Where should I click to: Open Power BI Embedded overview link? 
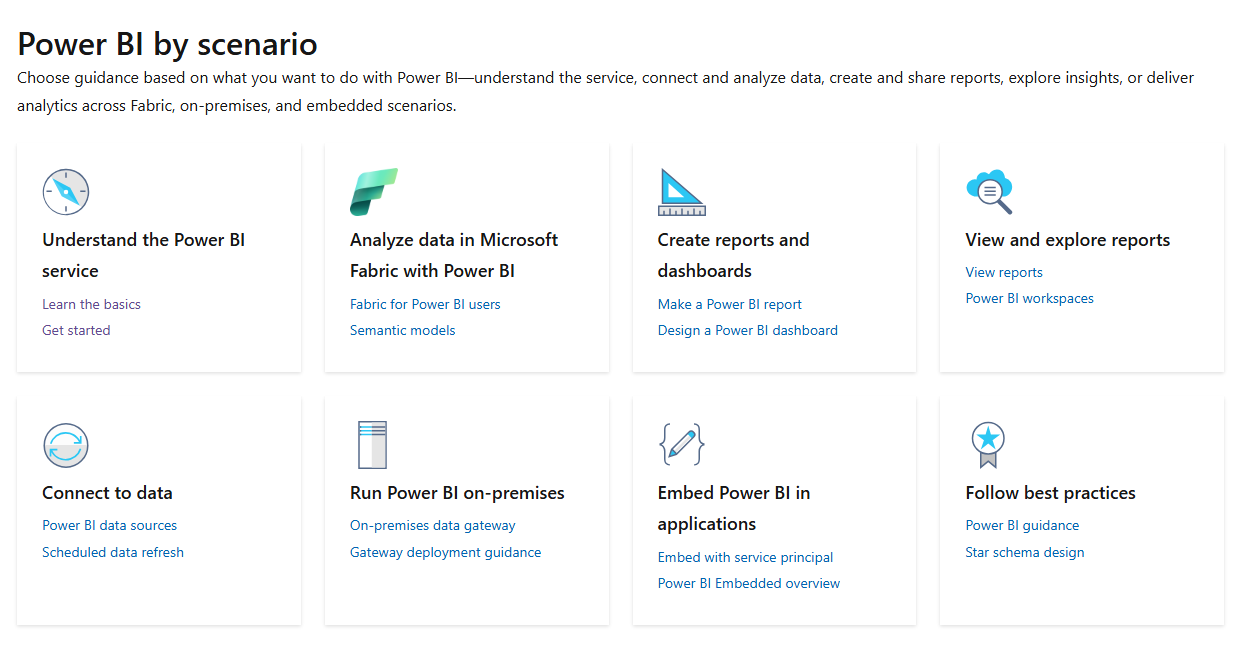pyautogui.click(x=749, y=583)
